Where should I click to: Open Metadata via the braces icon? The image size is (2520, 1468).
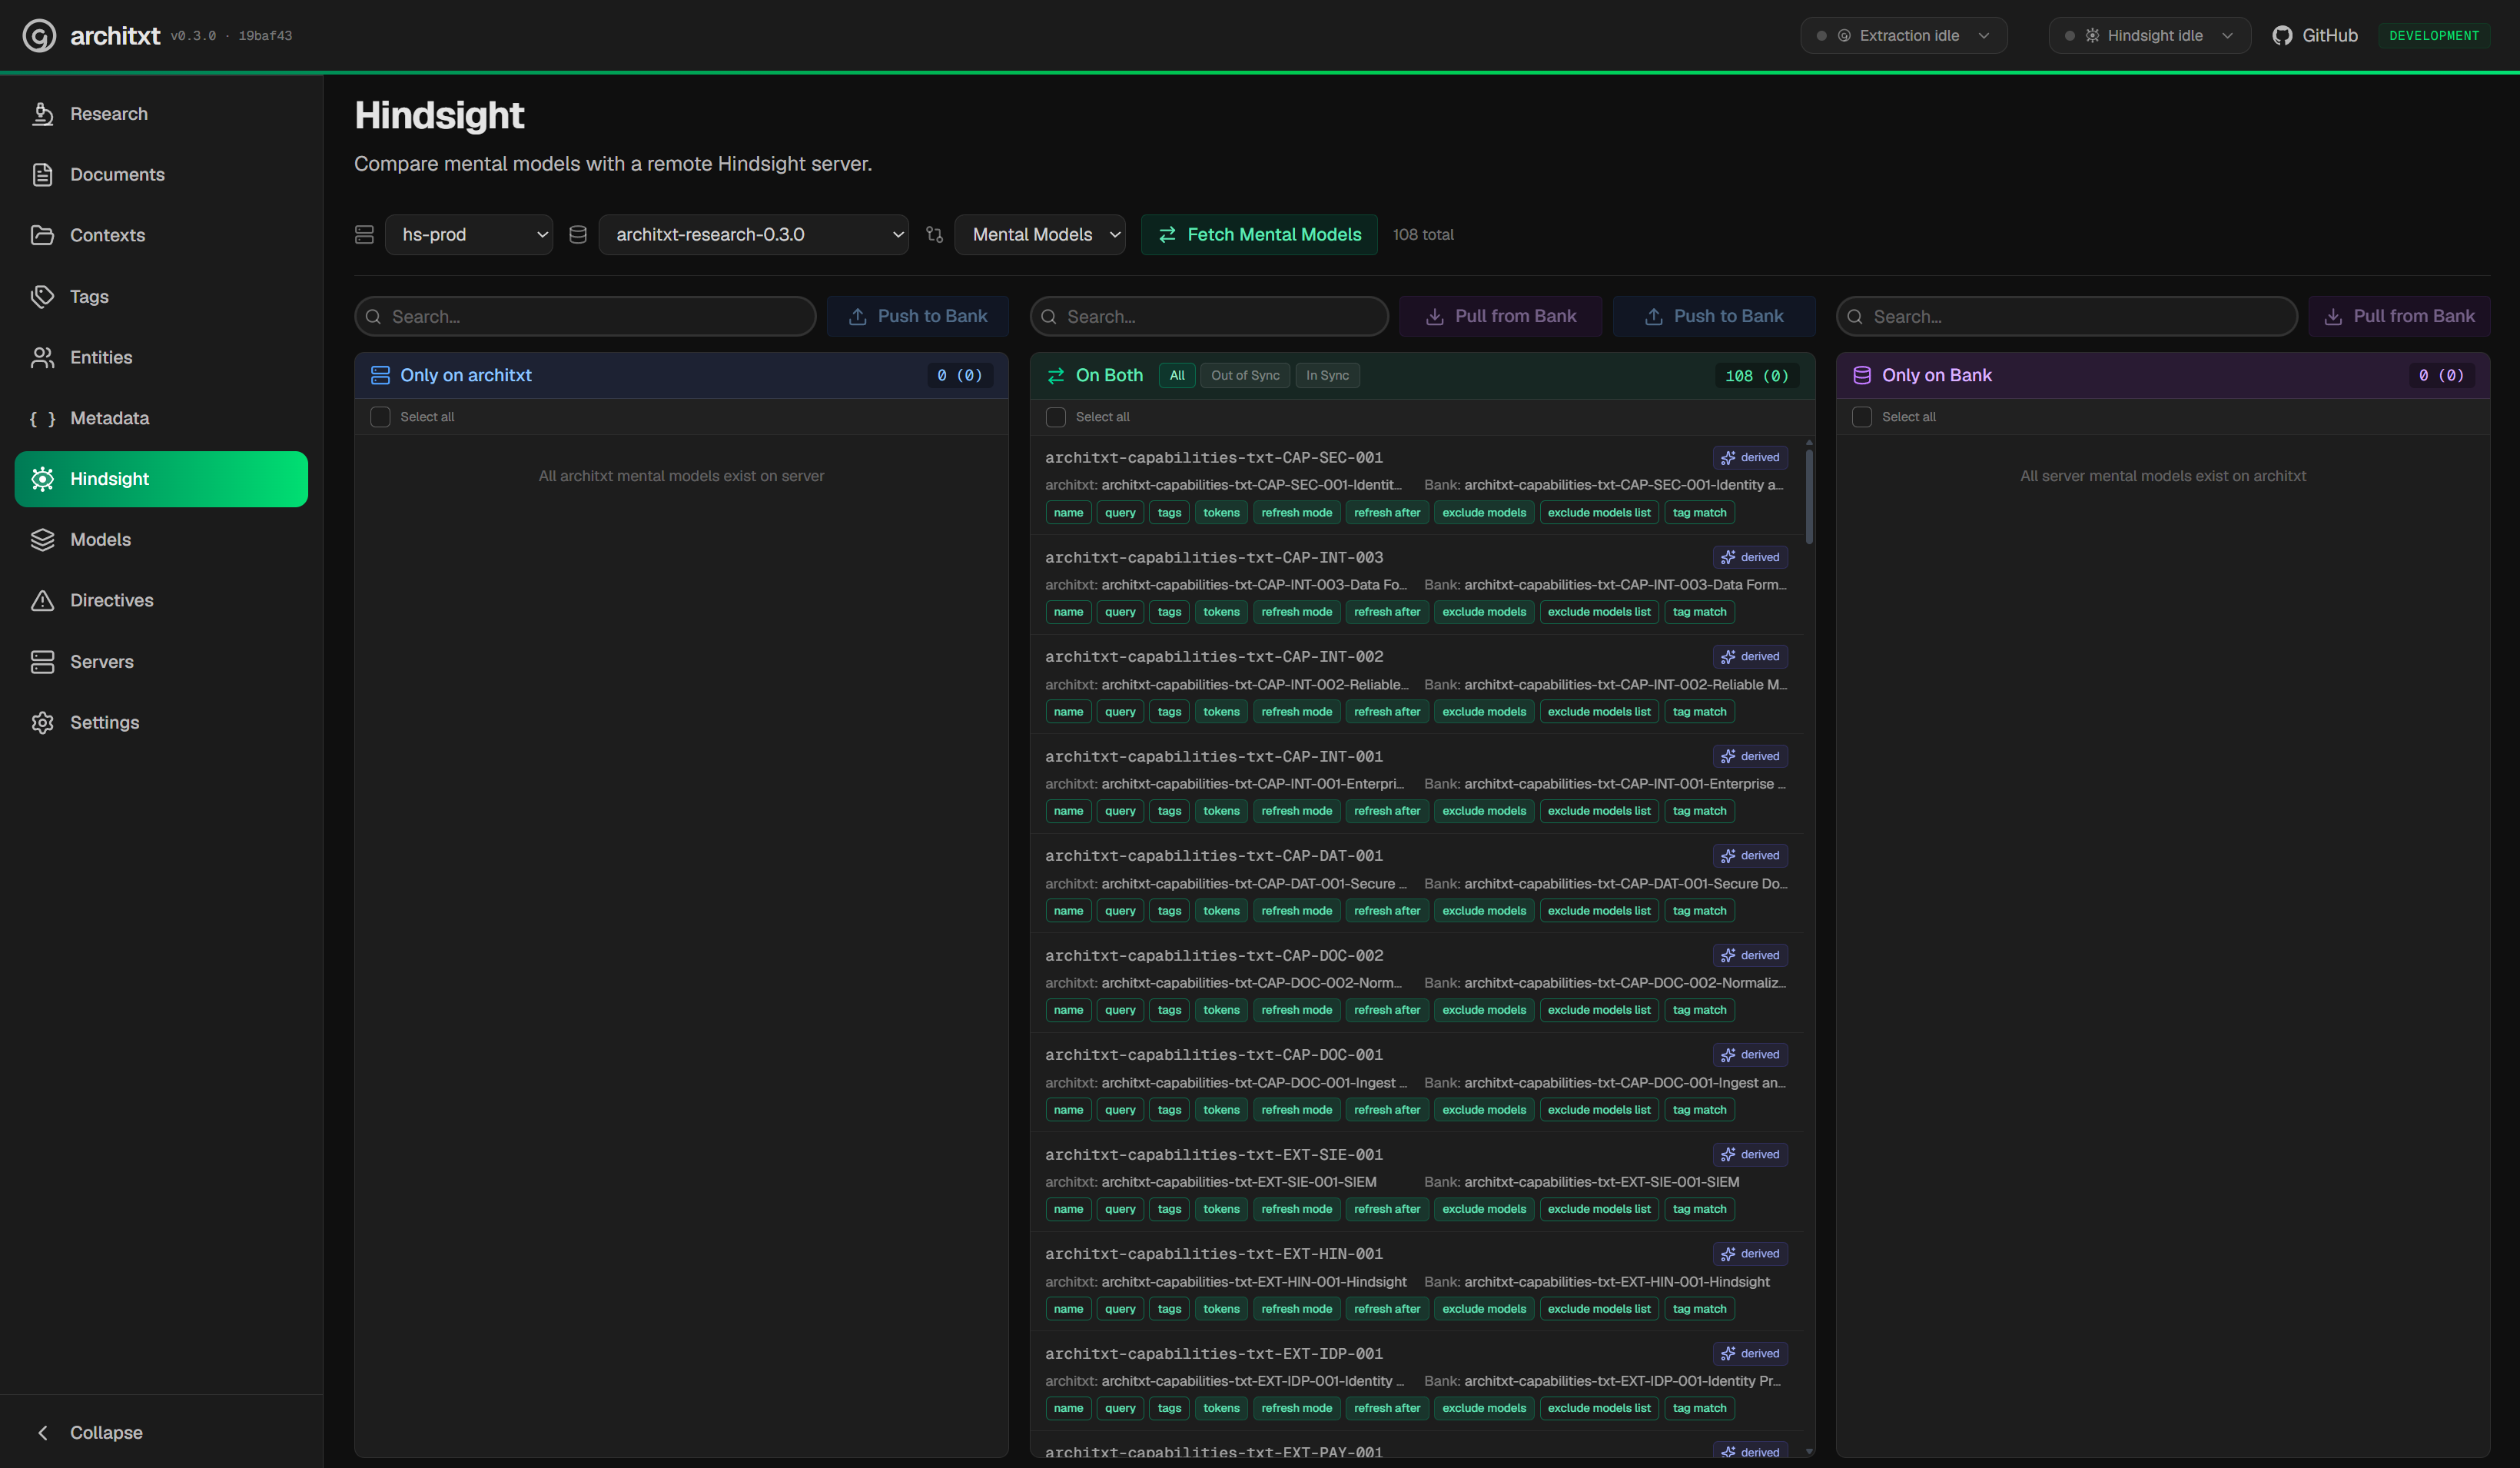tap(42, 419)
